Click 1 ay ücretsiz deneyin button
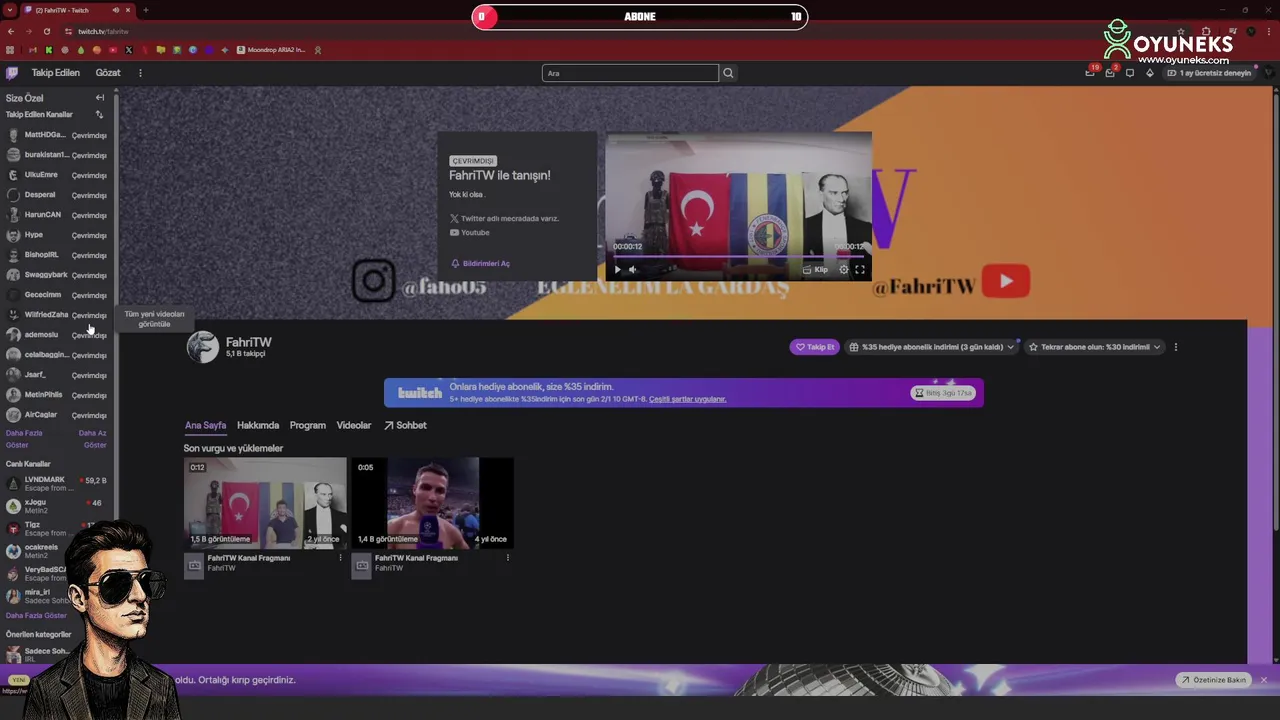This screenshot has width=1280, height=720. coord(1208,73)
